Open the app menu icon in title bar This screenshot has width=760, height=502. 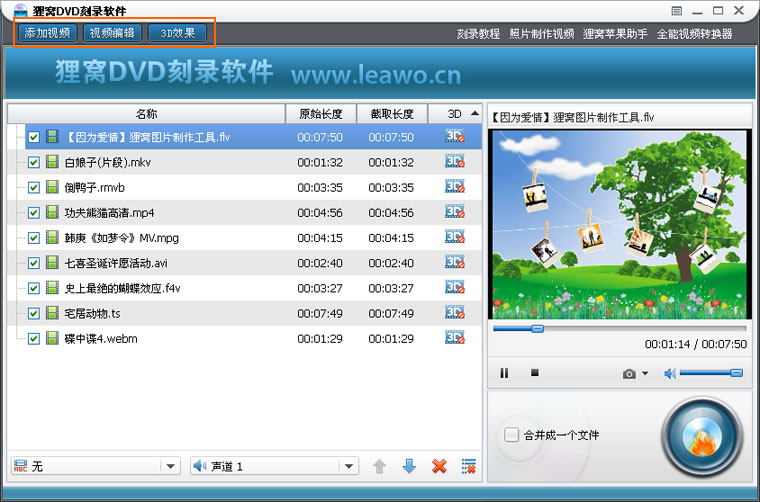point(677,11)
